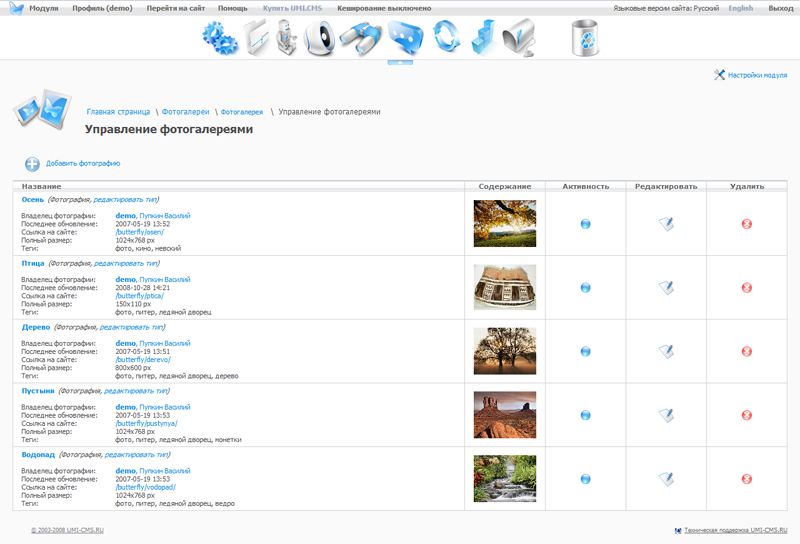Open the gears settings module icon
This screenshot has width=800, height=544.
click(x=220, y=38)
